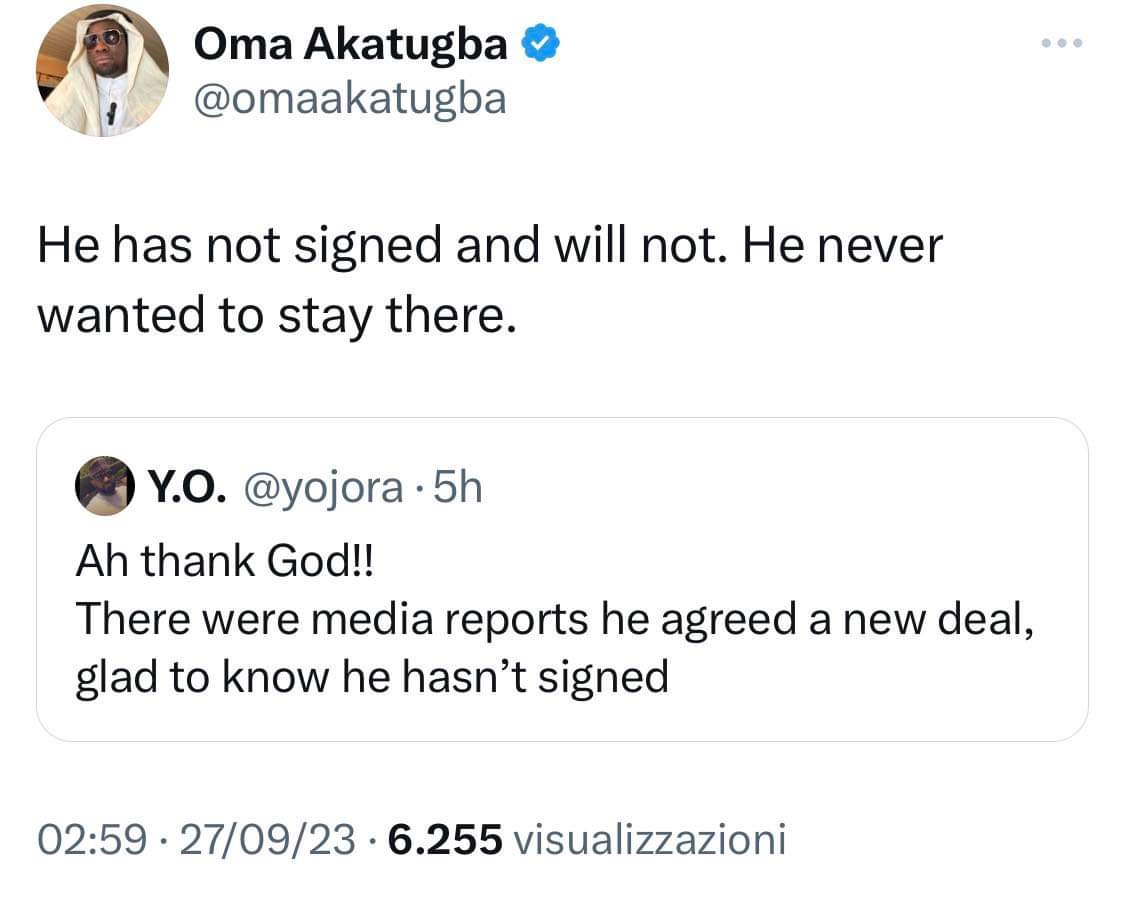
Task: Click the Y.O. display name
Action: coord(189,488)
